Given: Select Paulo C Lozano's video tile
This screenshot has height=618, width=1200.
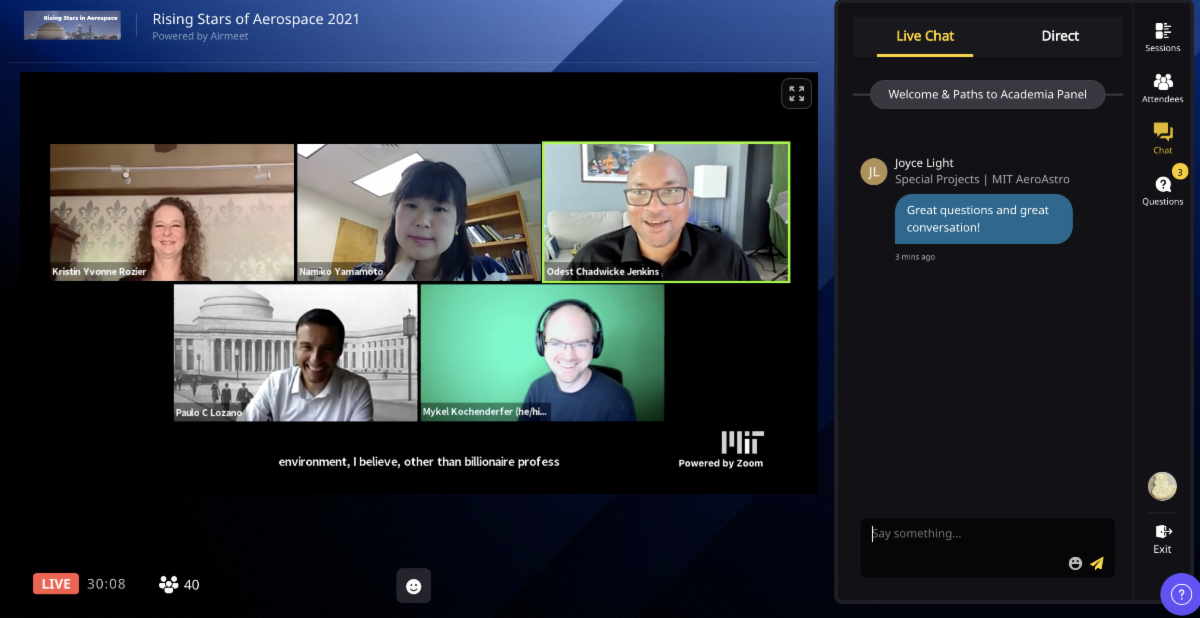Looking at the screenshot, I should [296, 353].
